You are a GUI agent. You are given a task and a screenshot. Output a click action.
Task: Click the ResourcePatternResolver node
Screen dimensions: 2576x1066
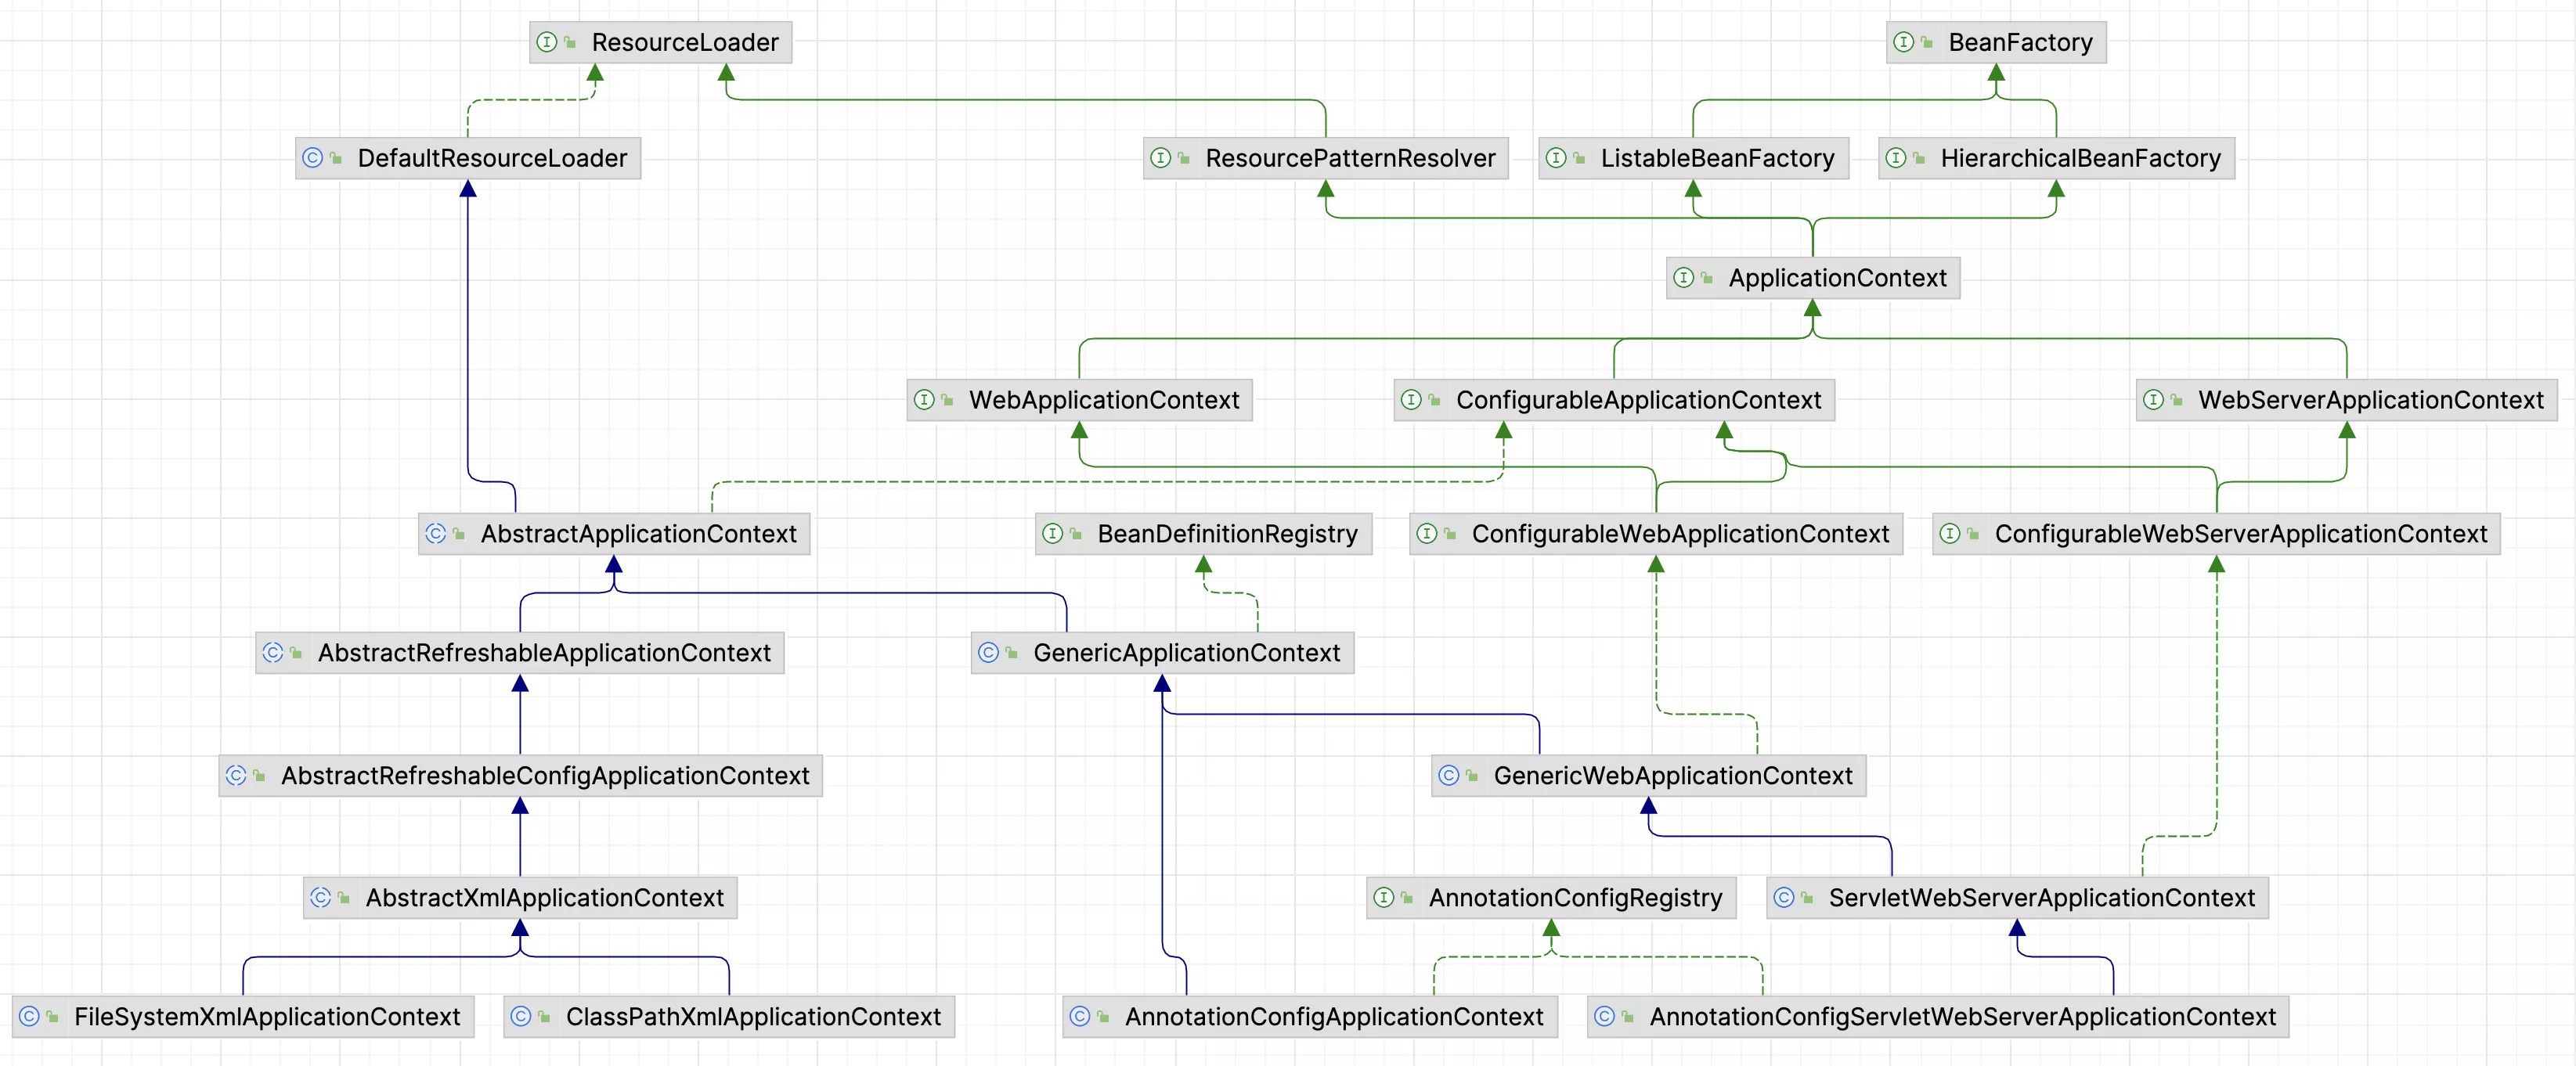(1326, 158)
